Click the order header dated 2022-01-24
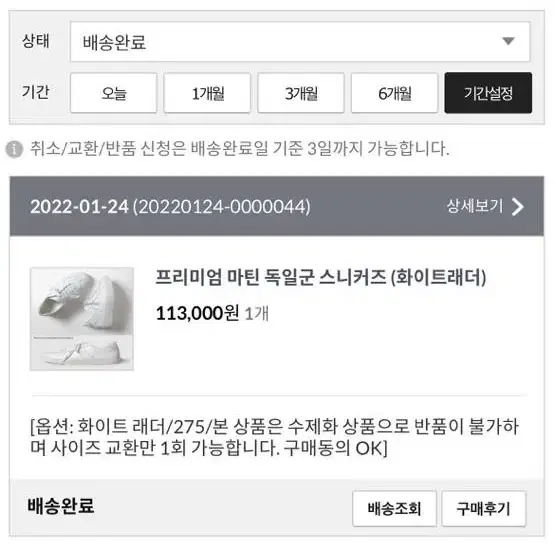555x555 pixels. pyautogui.click(x=277, y=206)
